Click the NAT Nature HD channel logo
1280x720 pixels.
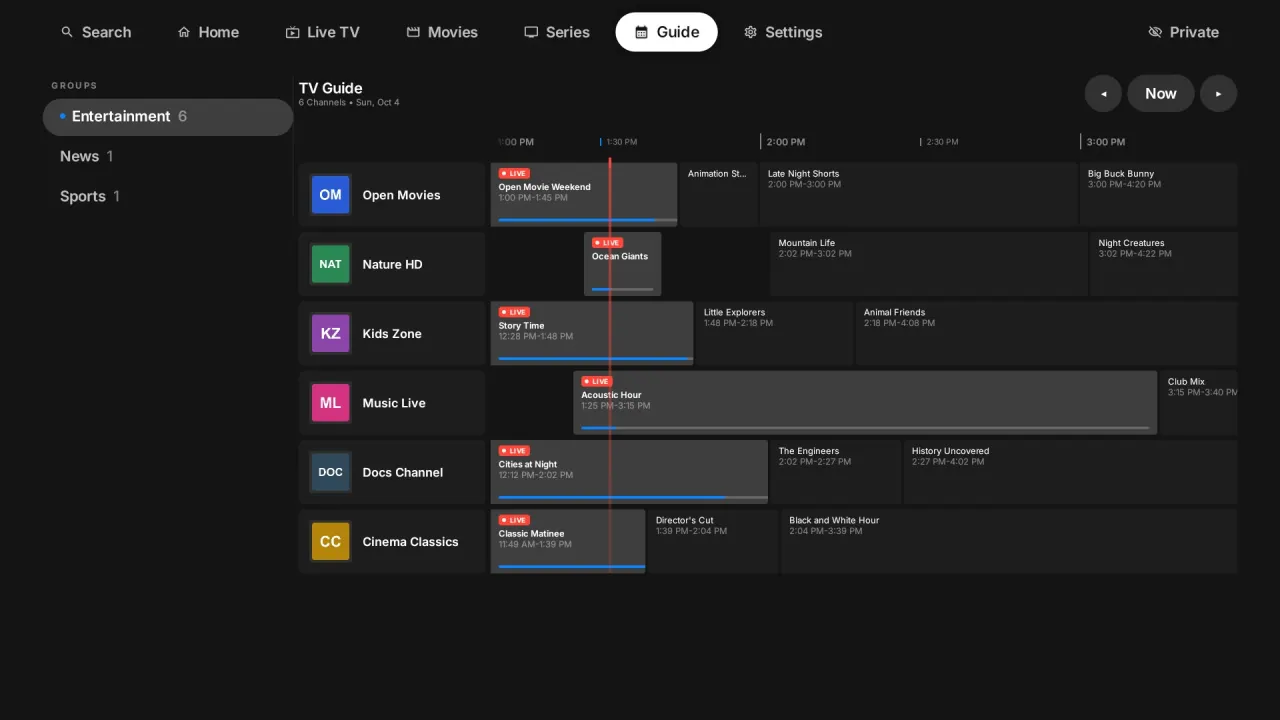tap(330, 264)
